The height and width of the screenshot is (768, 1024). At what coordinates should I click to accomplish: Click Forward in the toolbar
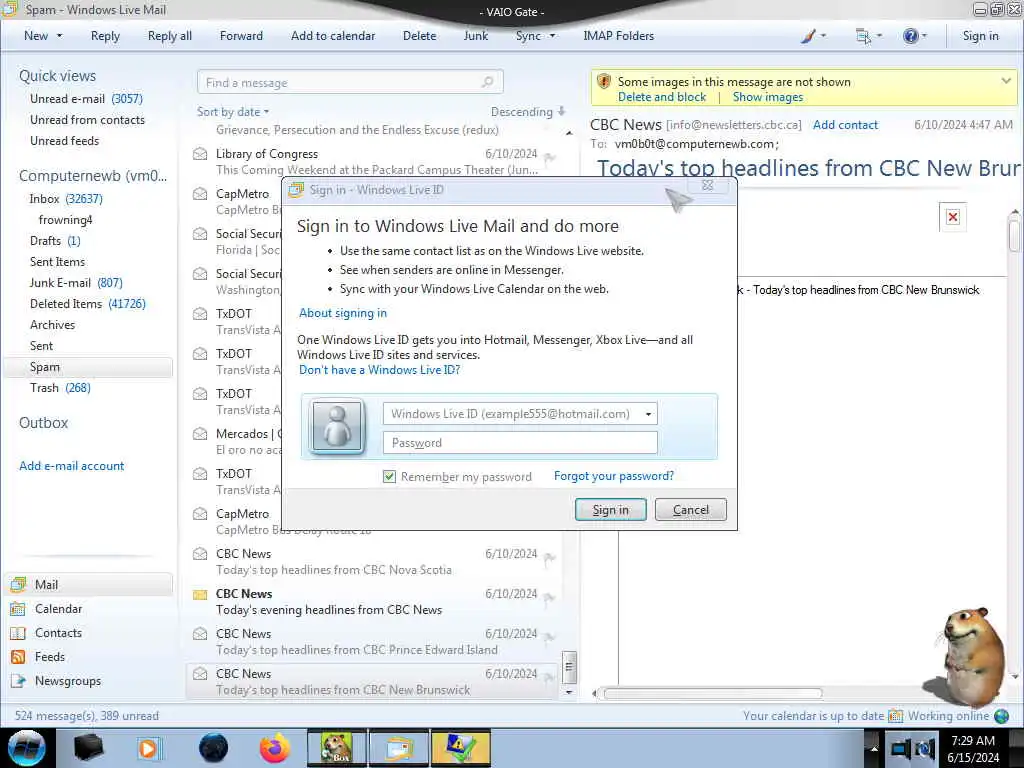pyautogui.click(x=241, y=36)
